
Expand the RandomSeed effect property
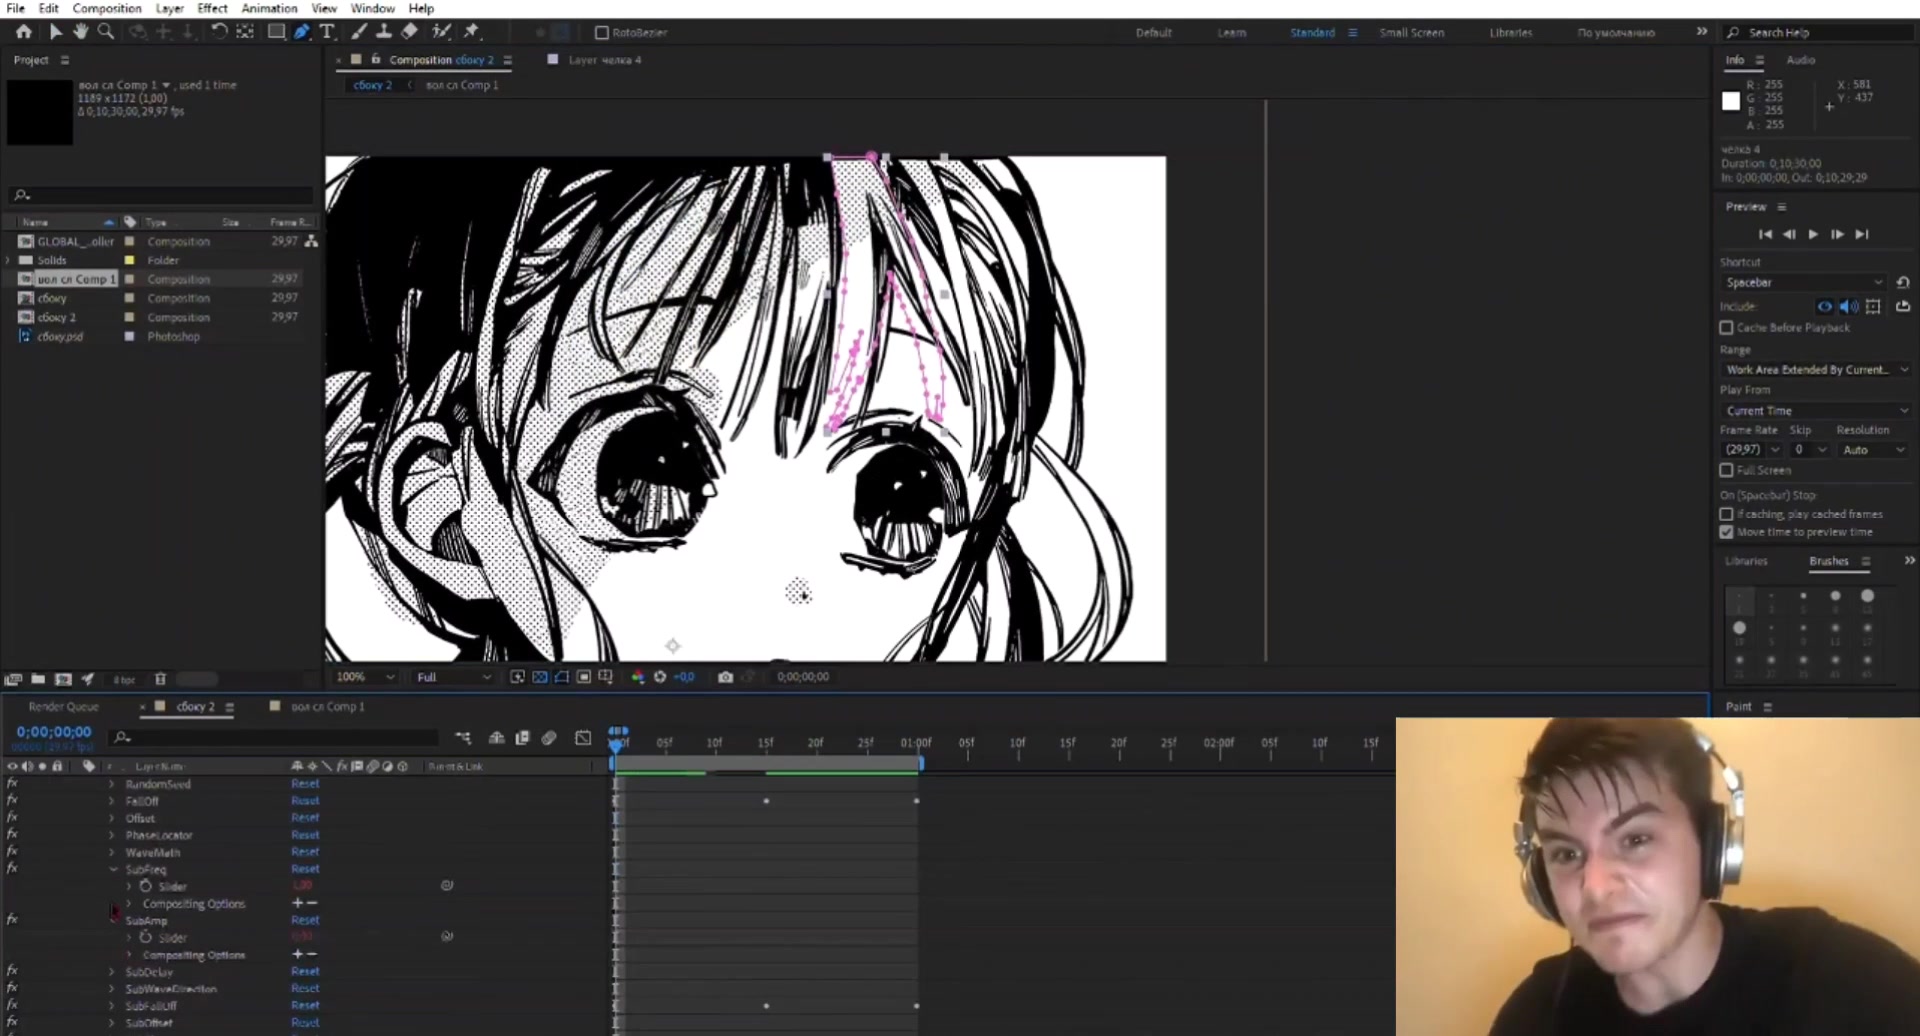pos(112,784)
